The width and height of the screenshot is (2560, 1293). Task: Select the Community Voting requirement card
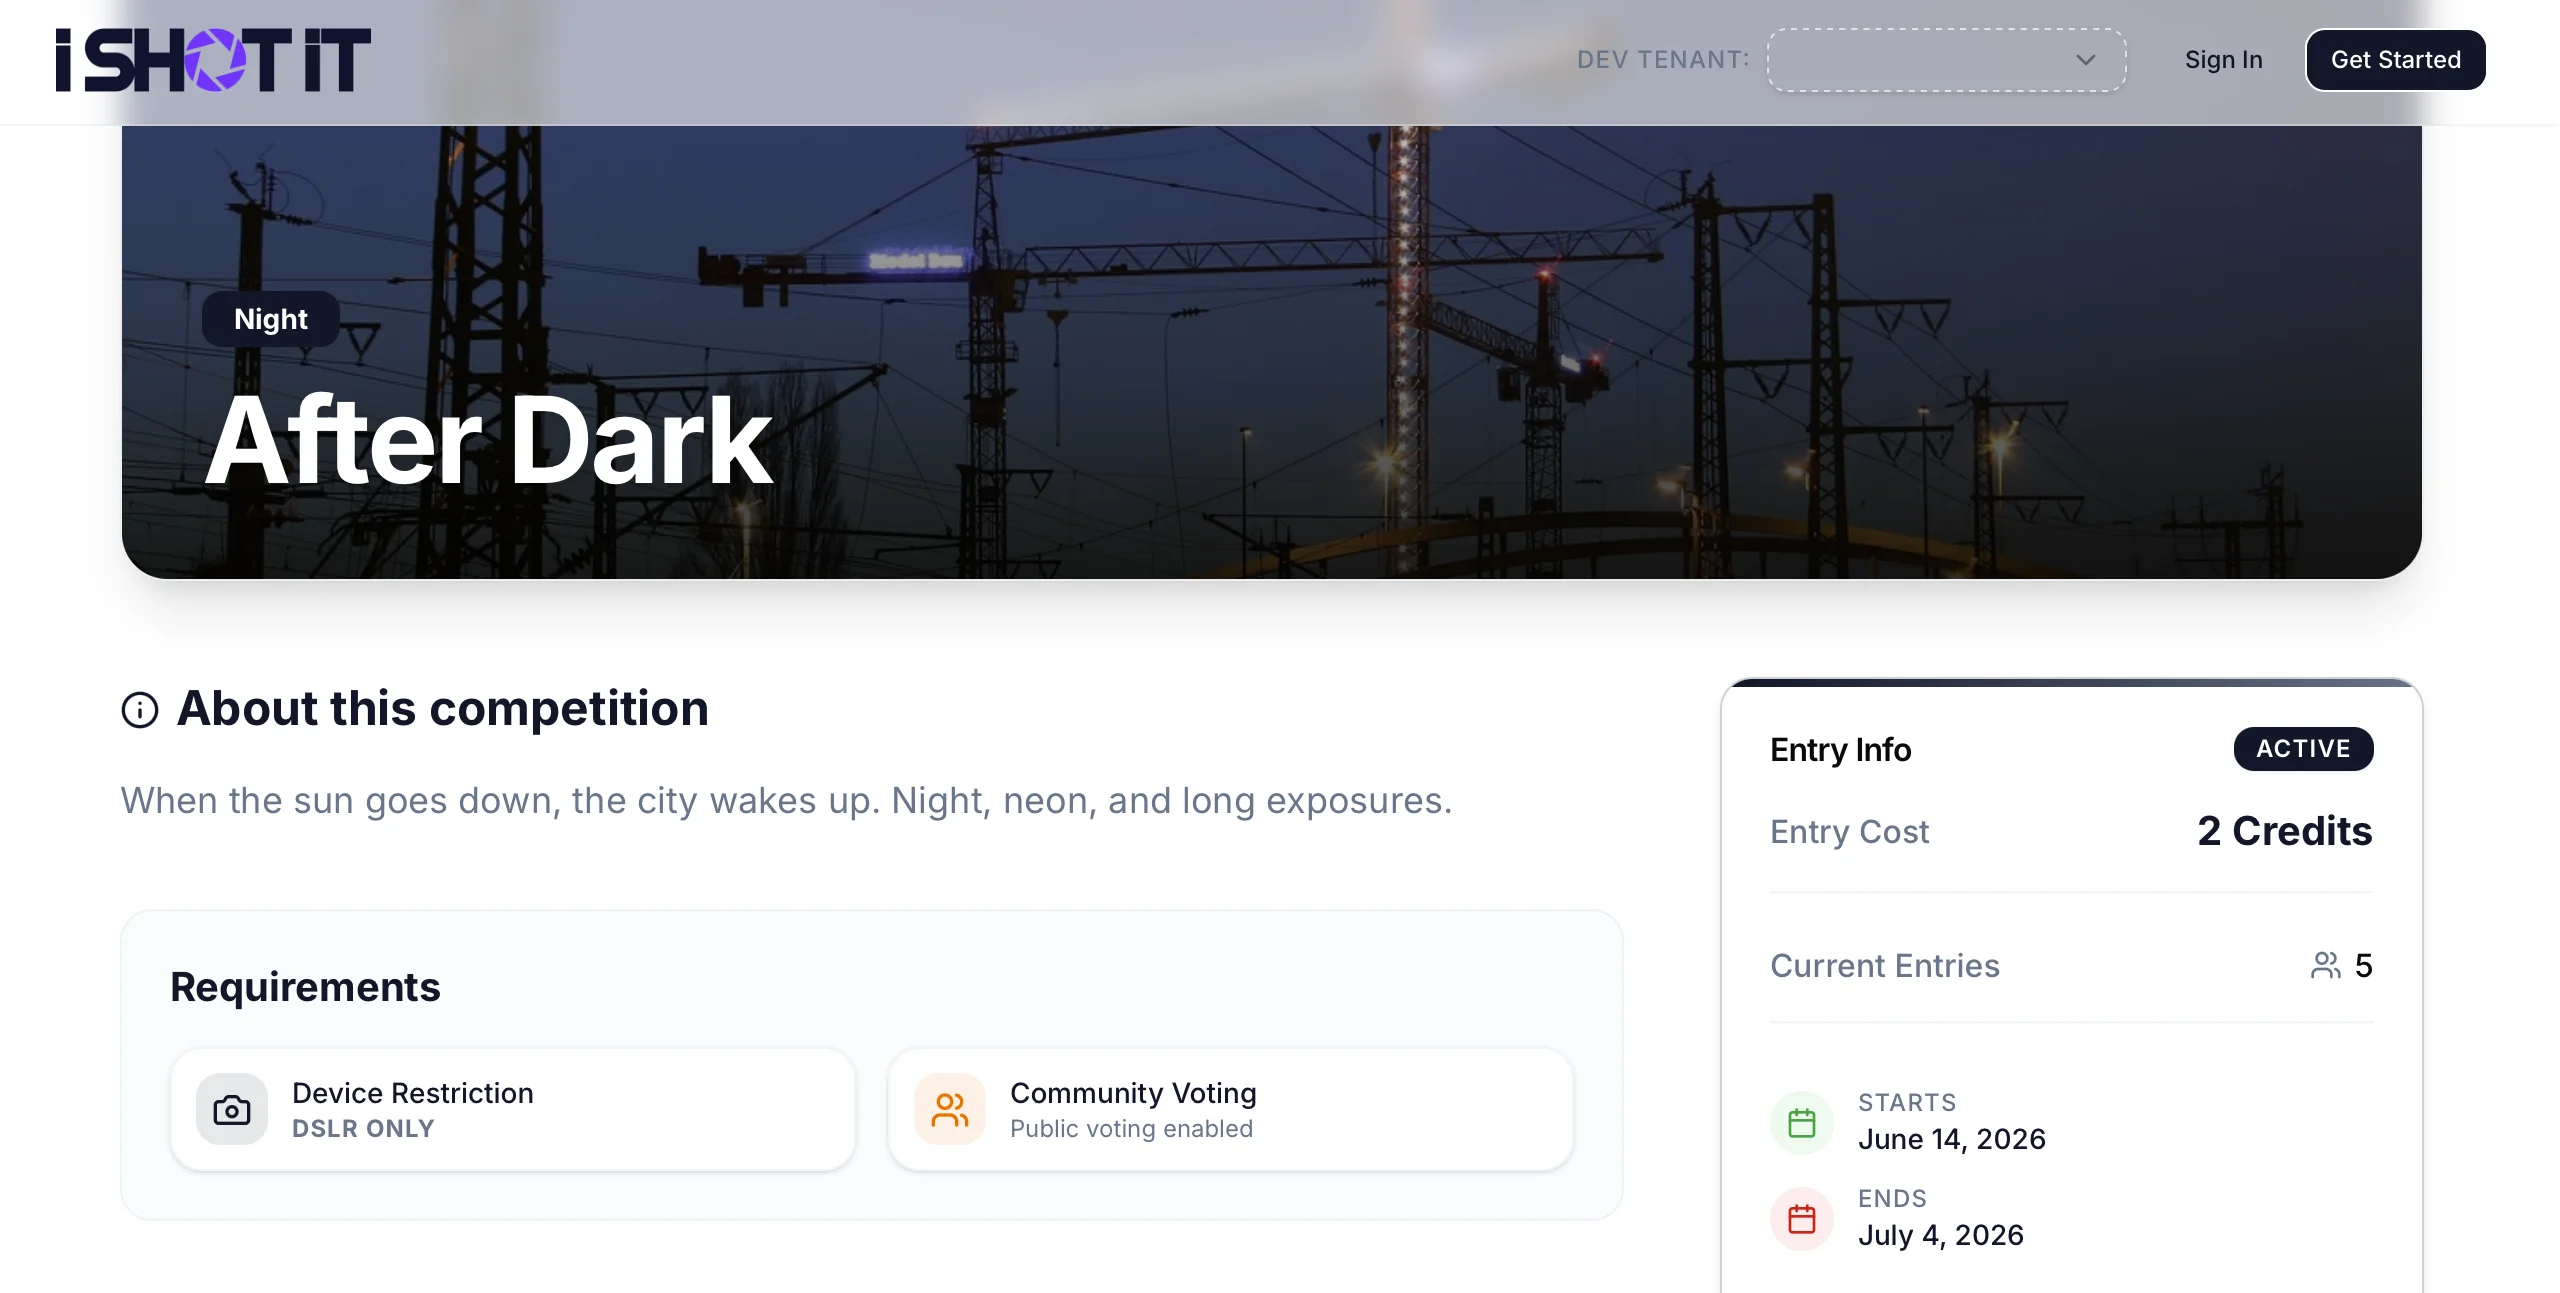click(1231, 1109)
